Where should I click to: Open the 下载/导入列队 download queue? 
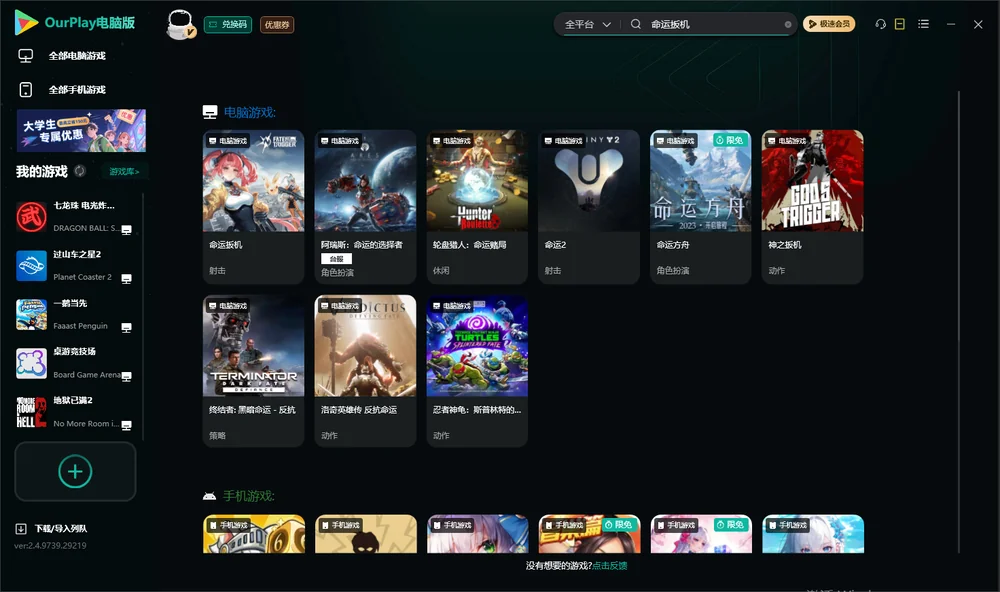tap(52, 529)
